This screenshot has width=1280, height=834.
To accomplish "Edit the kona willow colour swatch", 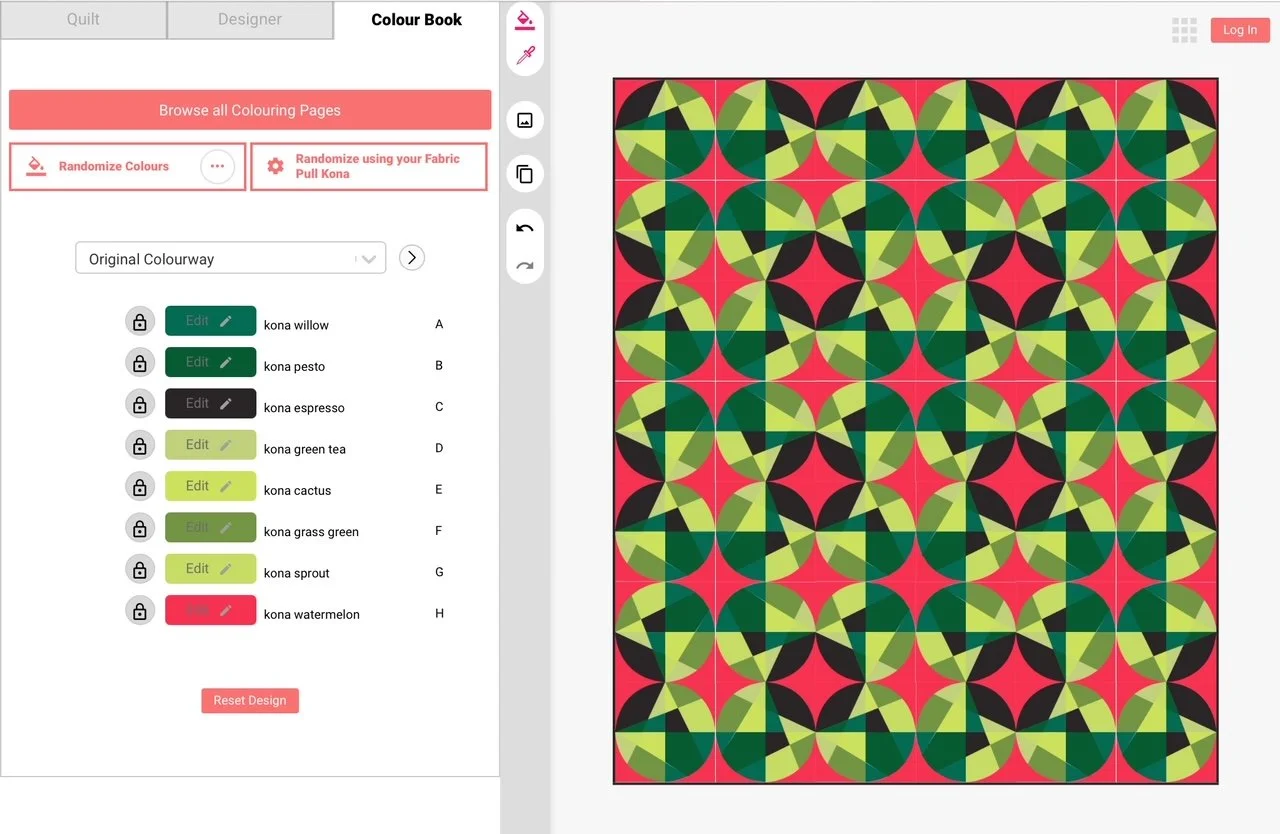I will coord(210,321).
